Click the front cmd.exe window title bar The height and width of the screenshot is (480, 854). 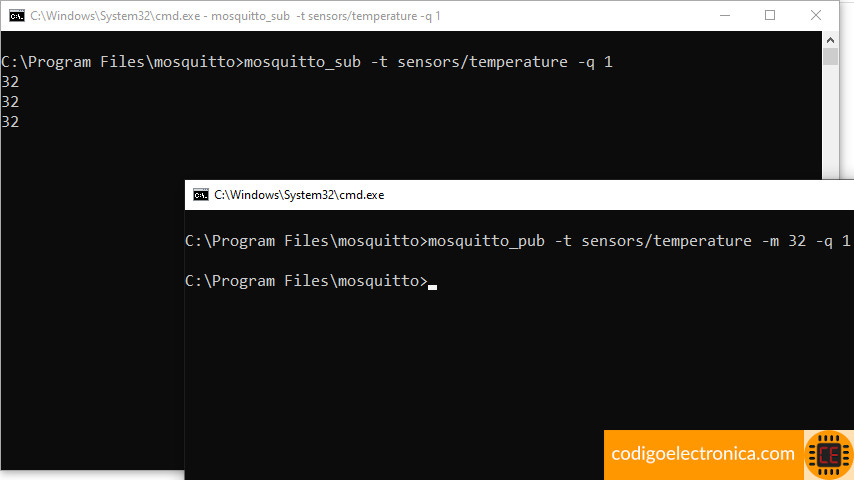[519, 195]
